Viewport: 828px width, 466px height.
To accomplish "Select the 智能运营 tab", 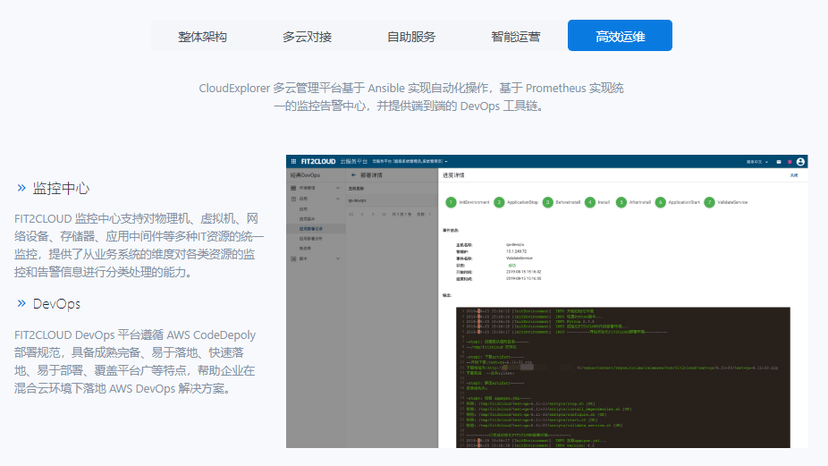I will click(515, 36).
